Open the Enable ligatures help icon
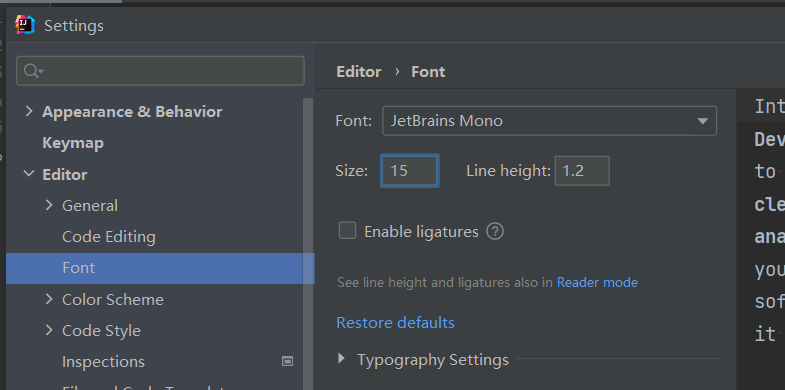Viewport: 785px width, 390px height. click(x=495, y=231)
